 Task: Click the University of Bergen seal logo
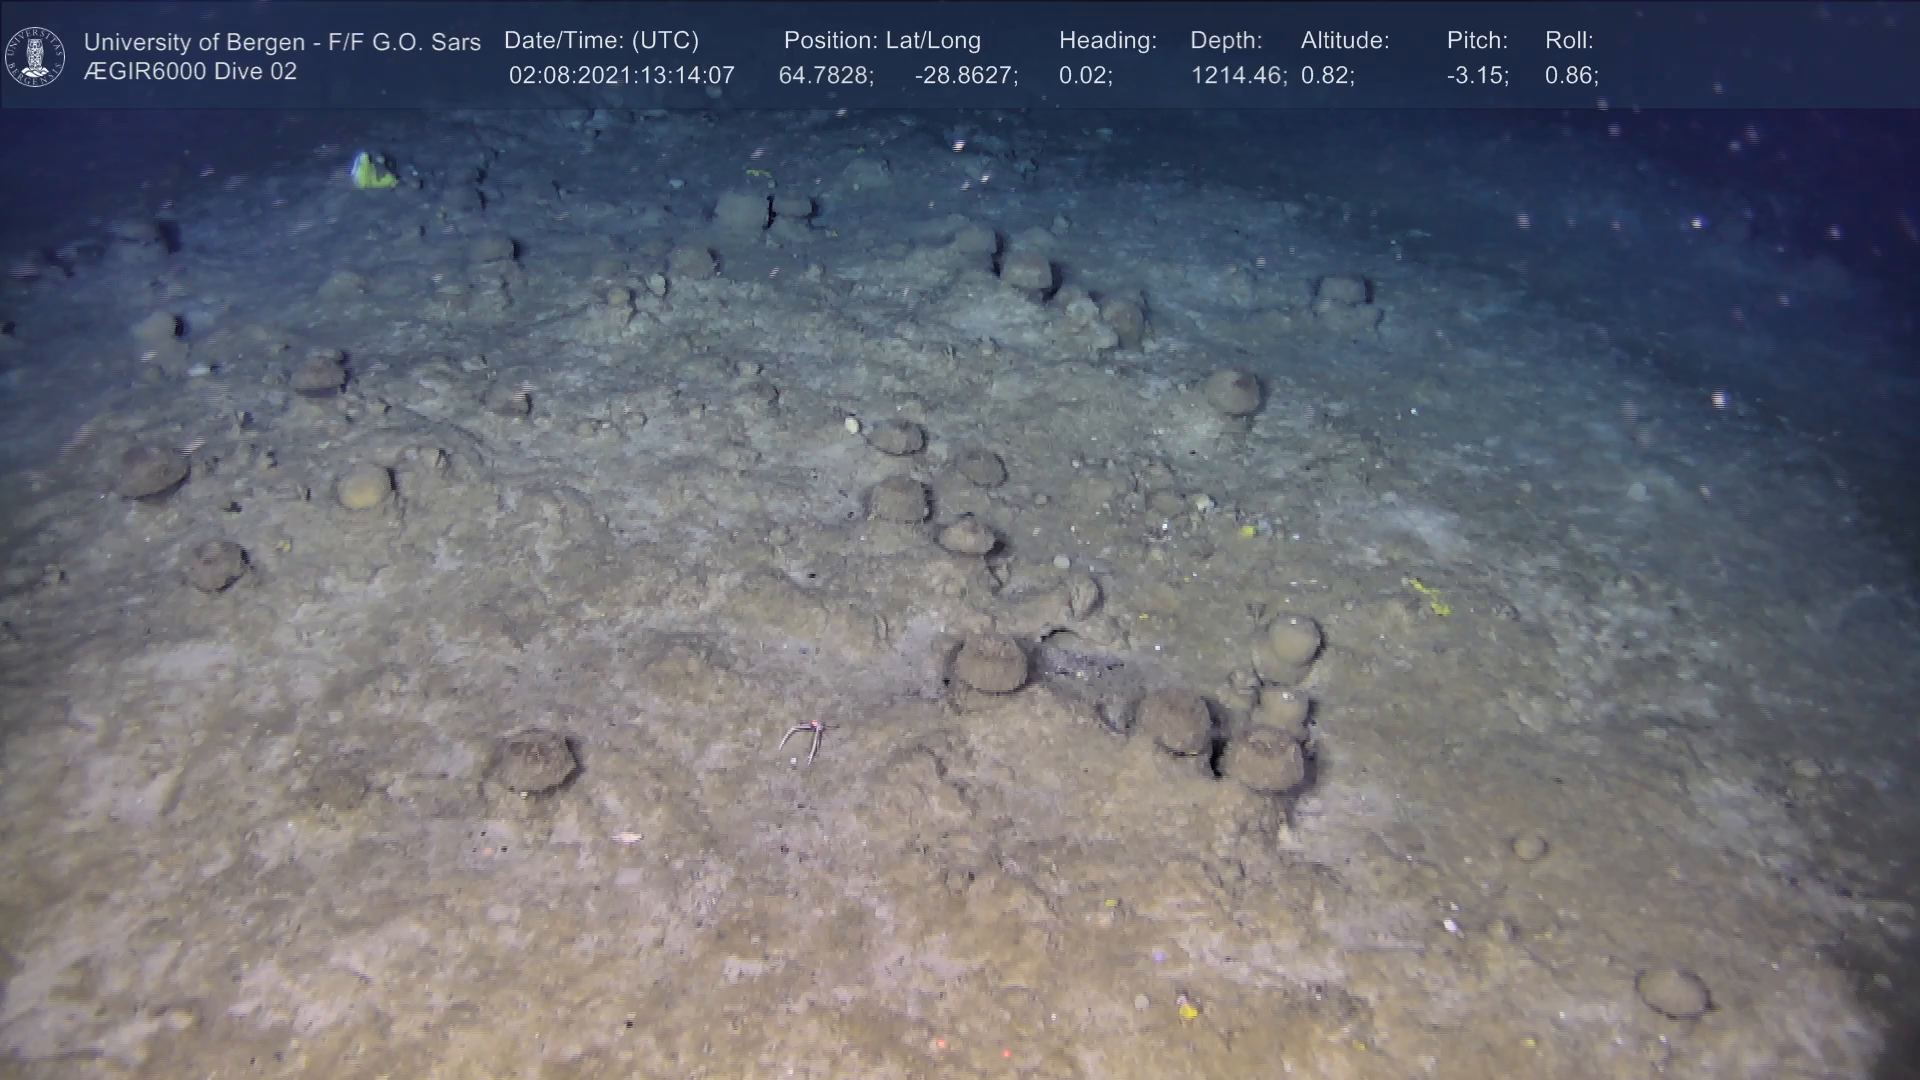35,56
